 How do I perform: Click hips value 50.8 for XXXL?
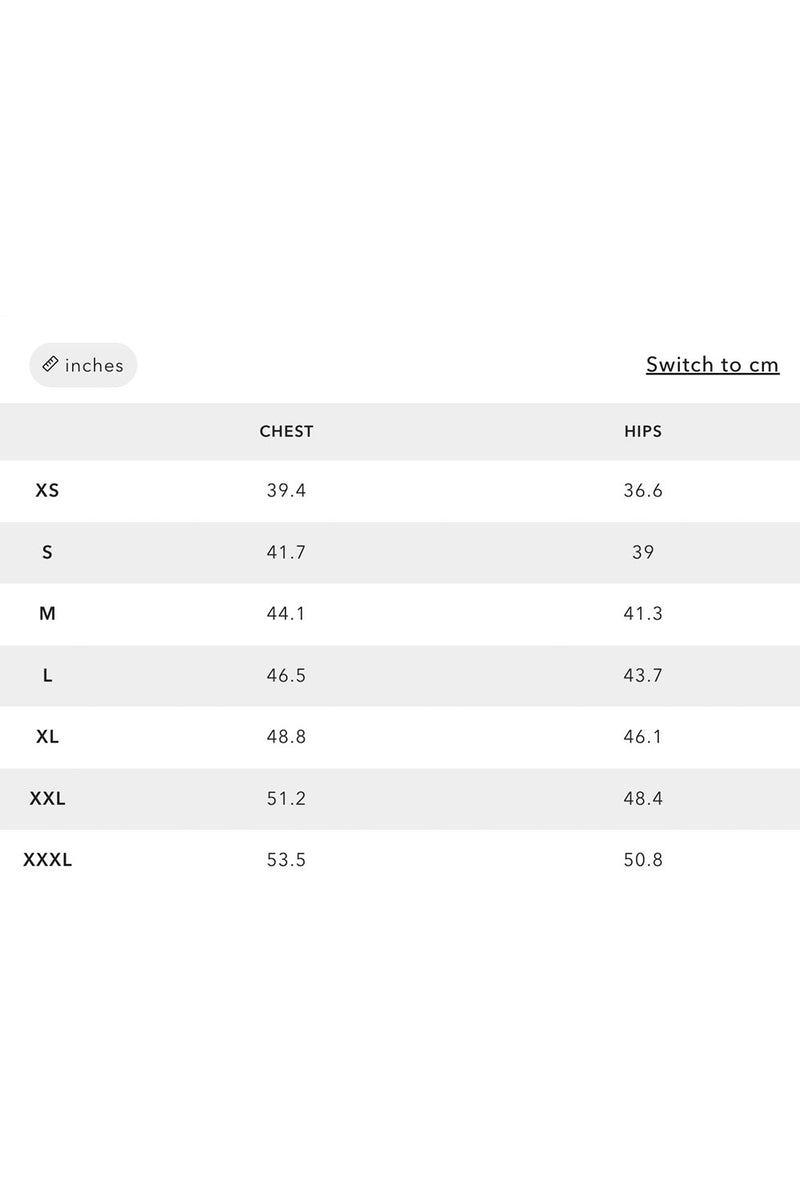pyautogui.click(x=643, y=860)
